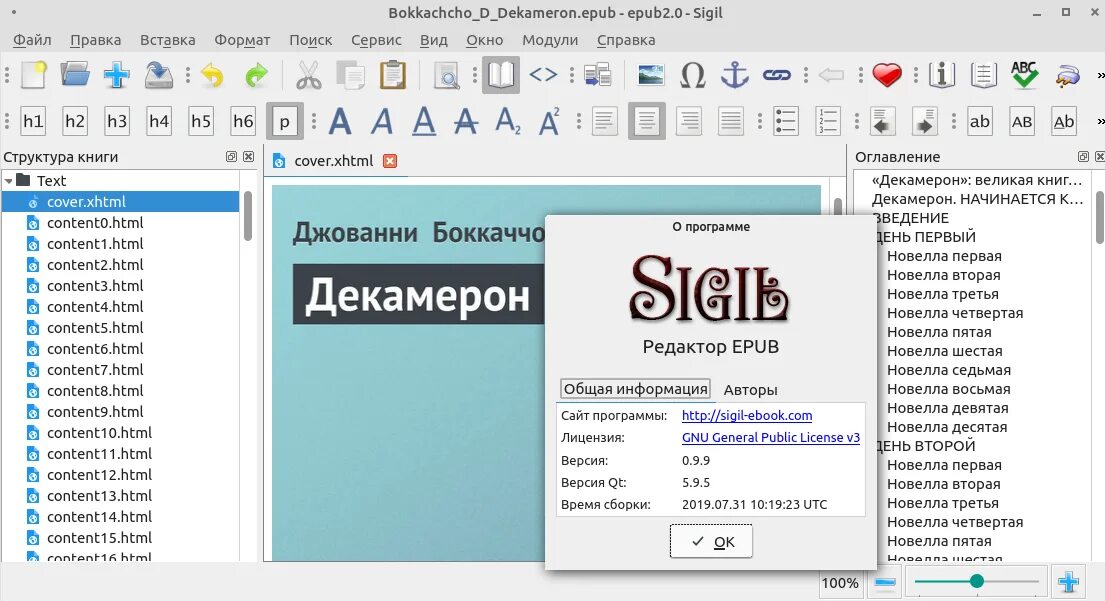Click the validate EPUB icon
The width and height of the screenshot is (1105, 601).
pyautogui.click(x=1068, y=75)
